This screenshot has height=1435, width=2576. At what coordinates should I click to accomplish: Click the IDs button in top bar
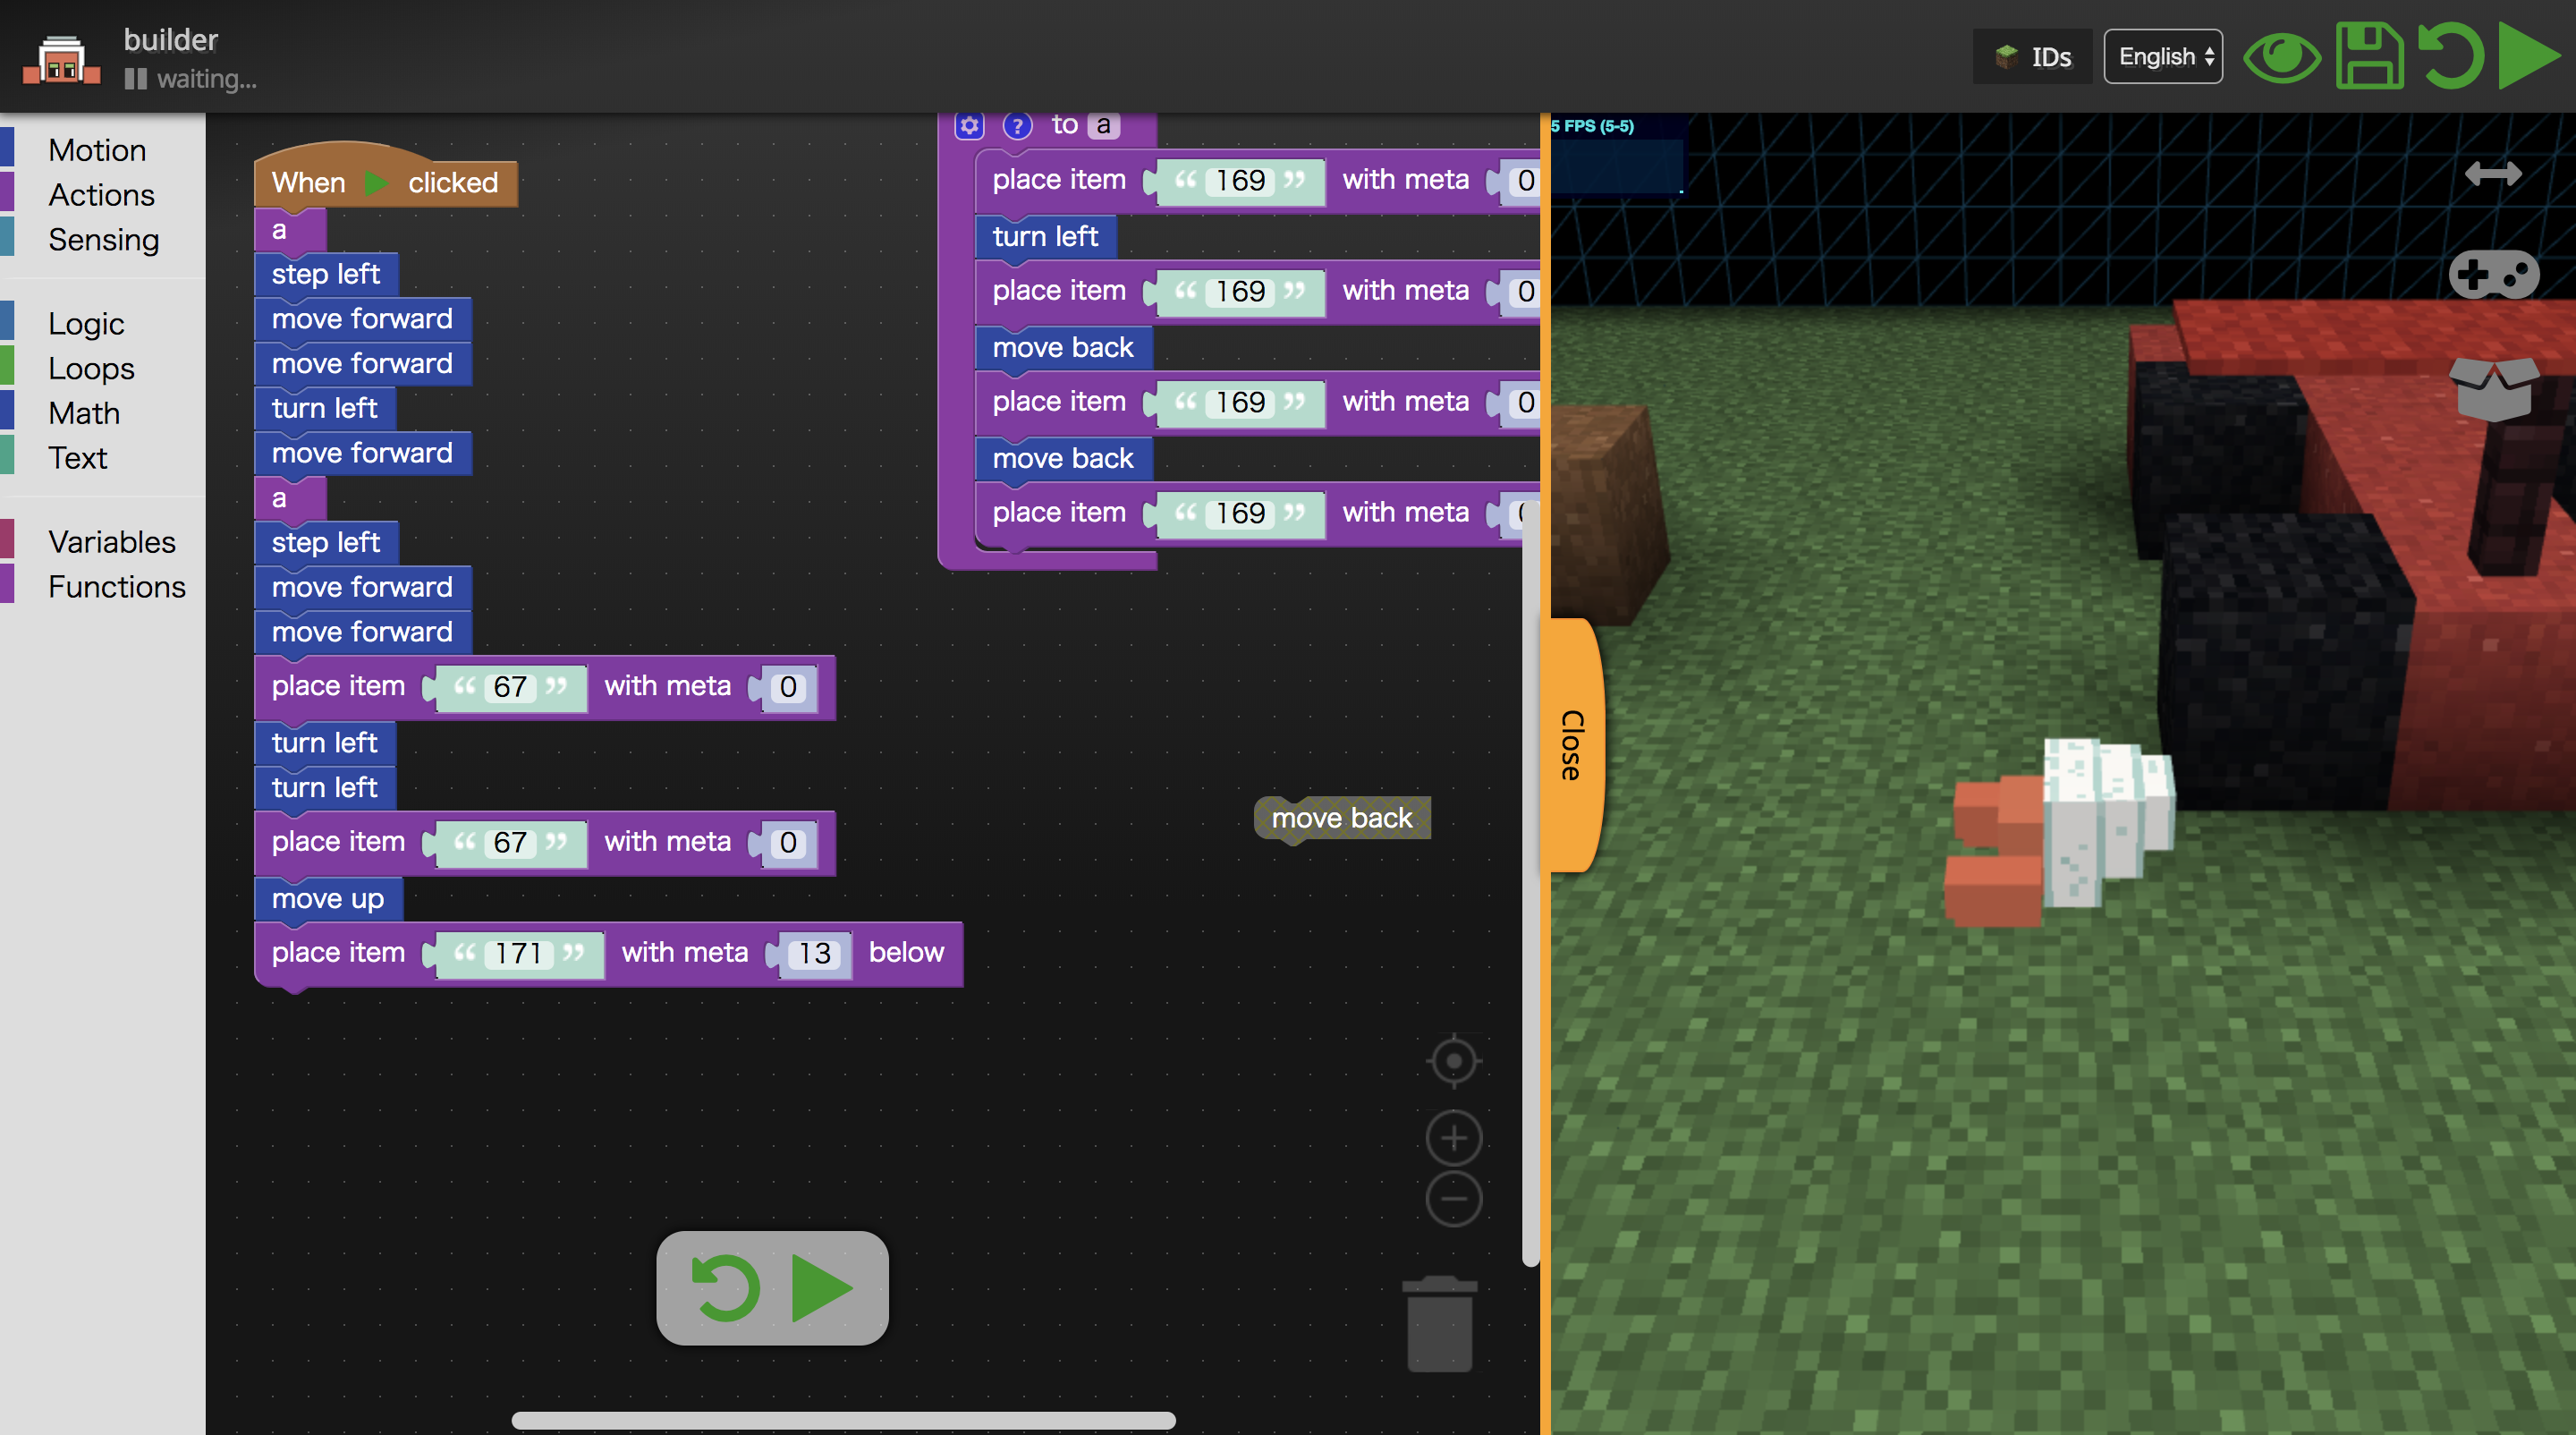click(x=2029, y=56)
